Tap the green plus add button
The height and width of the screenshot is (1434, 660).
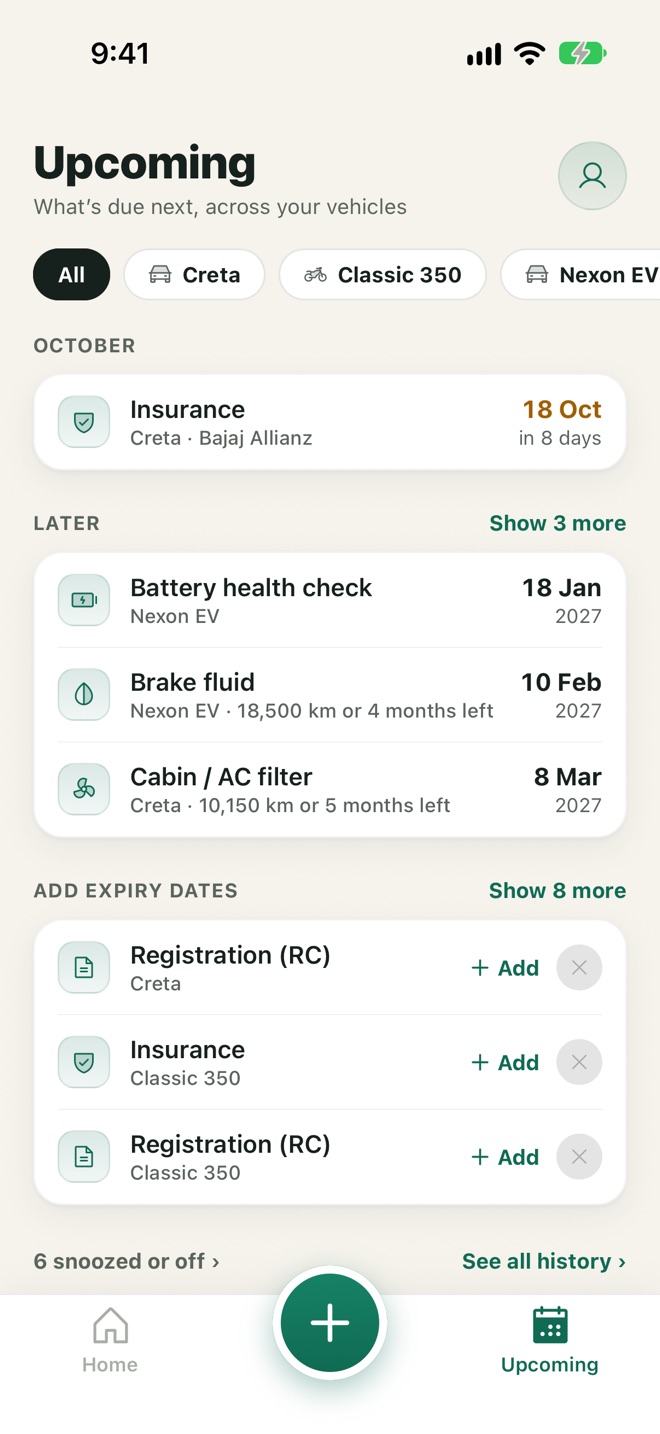(330, 1323)
